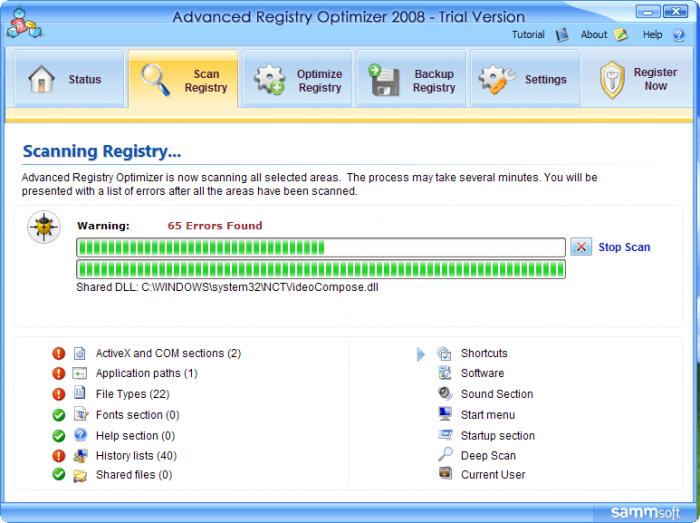Select Shared files (0) entry
Image resolution: width=700 pixels, height=523 pixels.
click(134, 475)
